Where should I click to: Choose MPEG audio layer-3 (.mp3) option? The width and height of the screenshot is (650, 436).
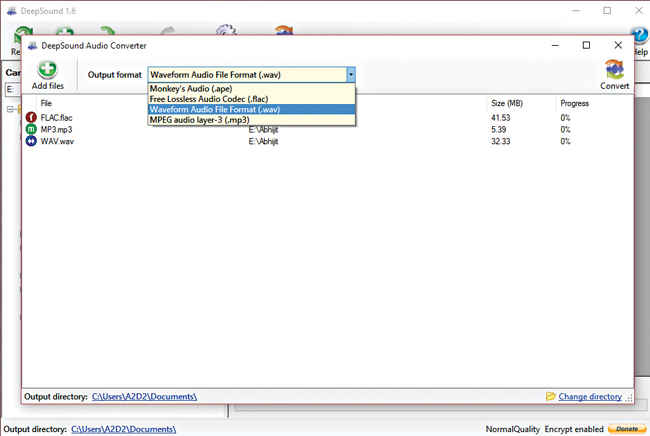(252, 120)
